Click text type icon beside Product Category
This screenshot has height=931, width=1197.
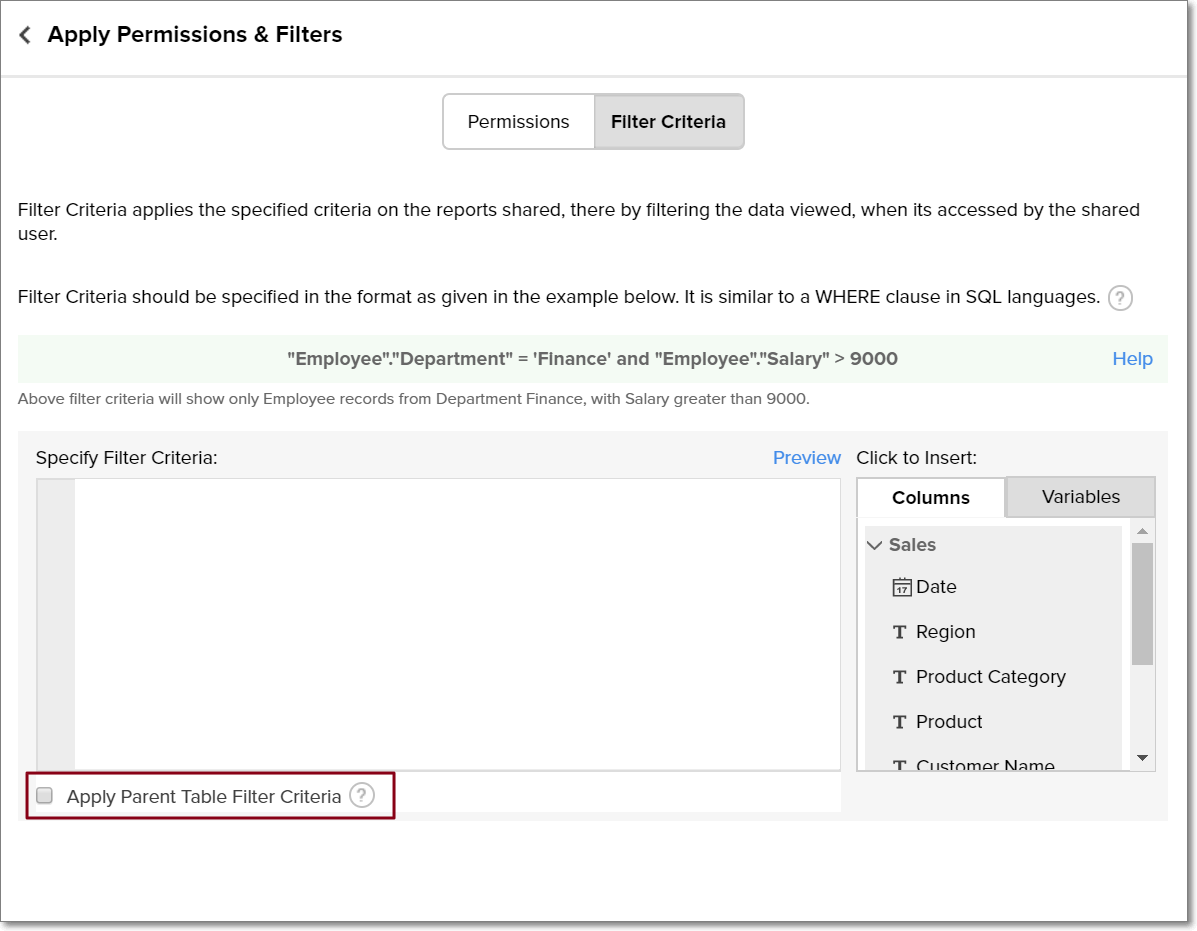pos(899,677)
